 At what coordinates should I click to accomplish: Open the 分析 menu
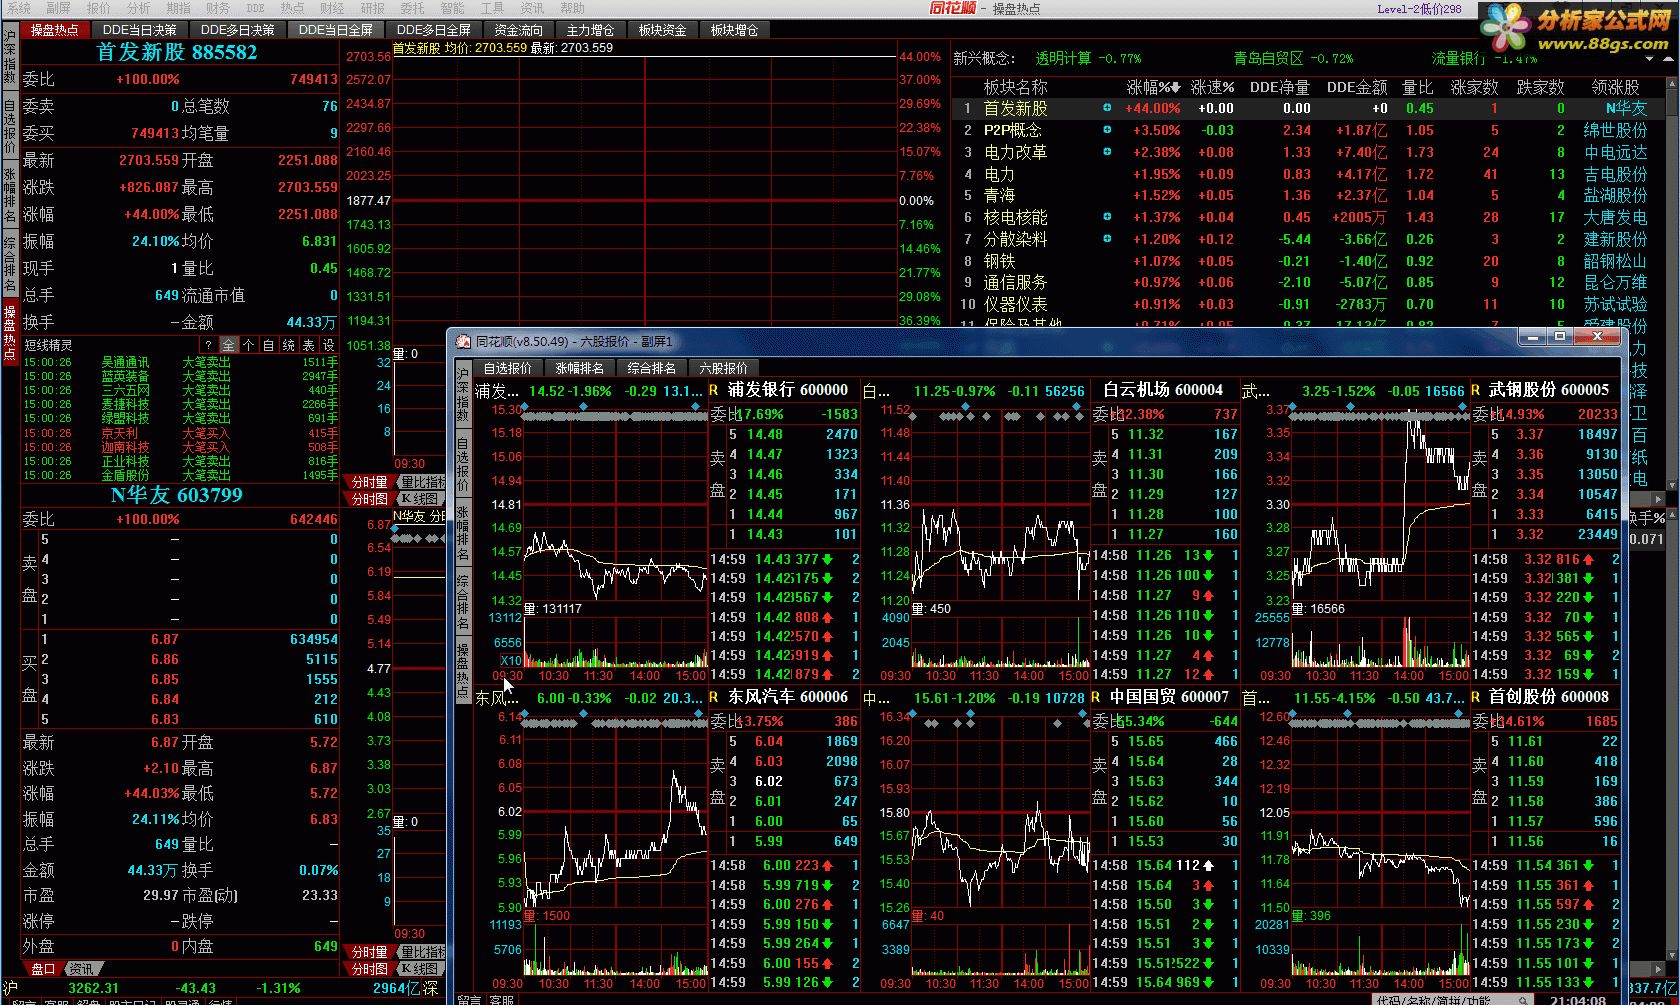click(138, 8)
